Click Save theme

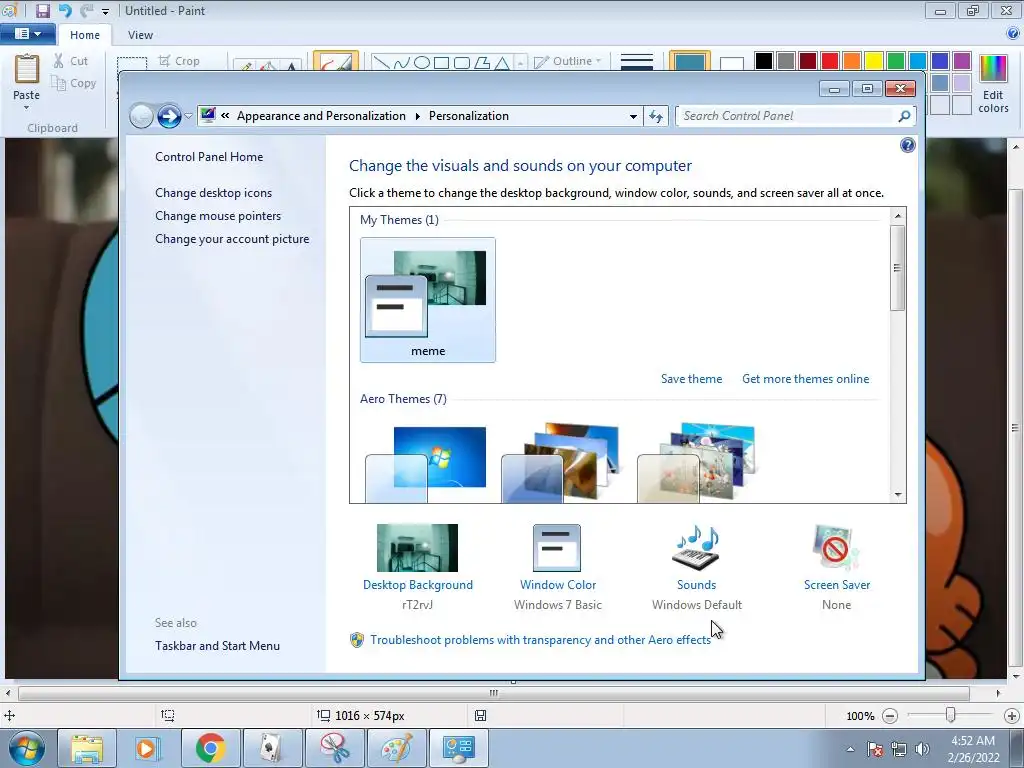point(692,379)
